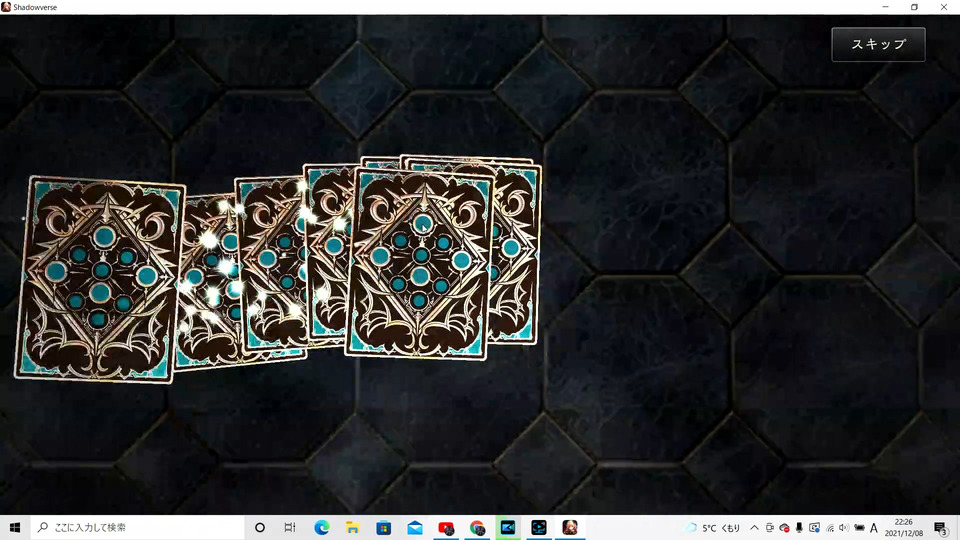Focus the ここに入力して検索 search box
Image resolution: width=960 pixels, height=540 pixels.
(x=137, y=527)
